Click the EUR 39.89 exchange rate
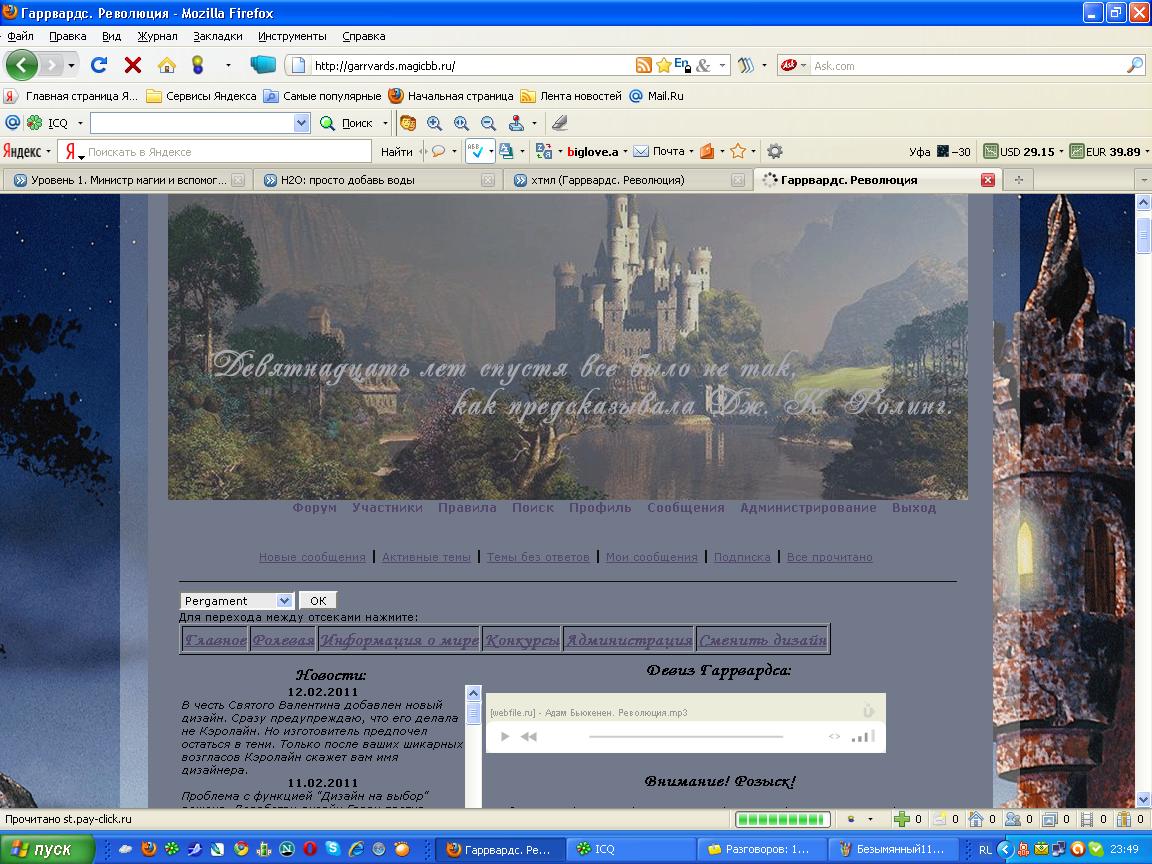Screen dimensions: 1152x864 (1105, 151)
